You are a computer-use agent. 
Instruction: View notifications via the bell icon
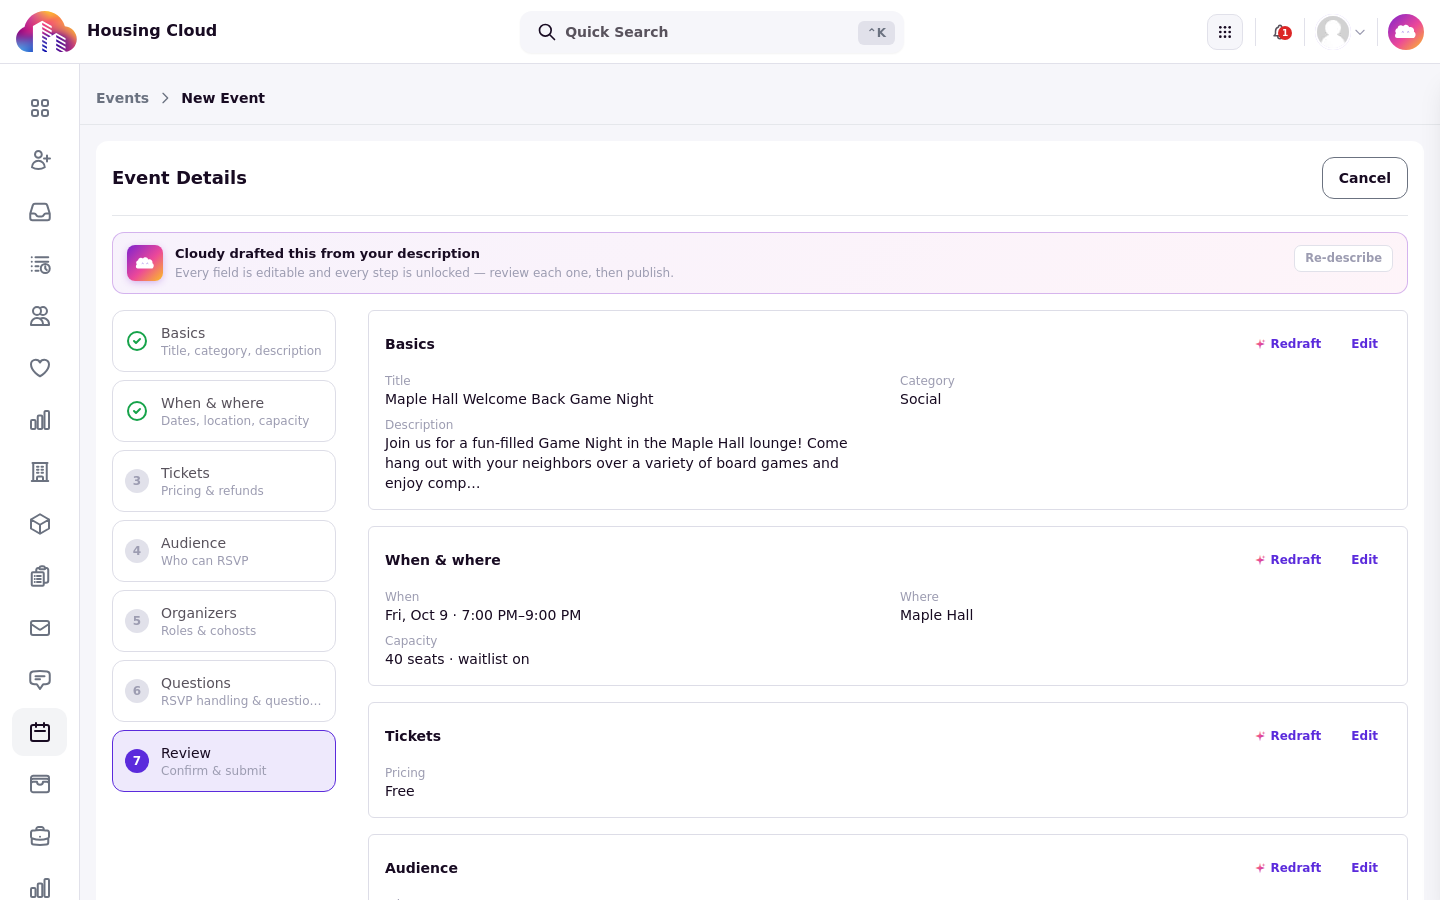[1281, 32]
